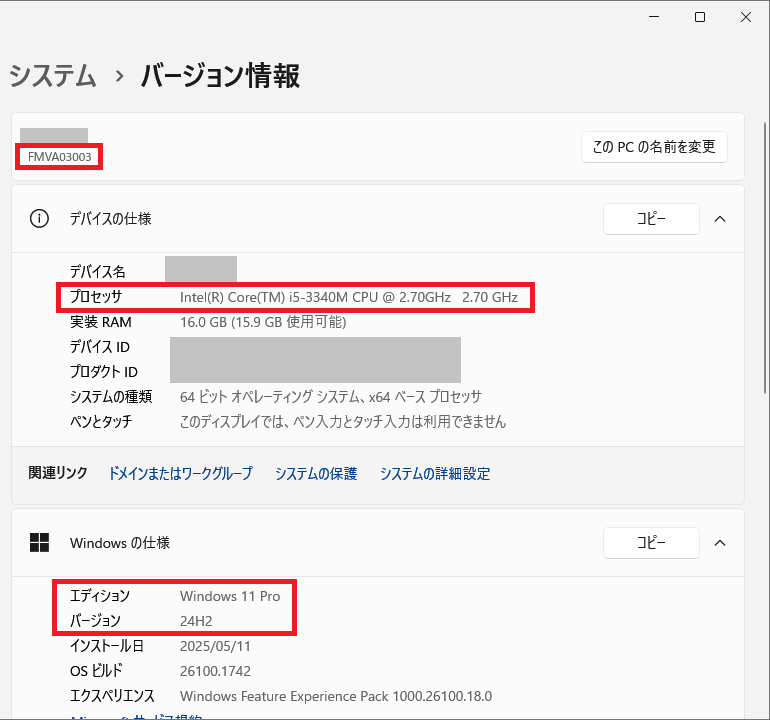
Task: Copy device specifications with コピー button
Action: pyautogui.click(x=651, y=219)
